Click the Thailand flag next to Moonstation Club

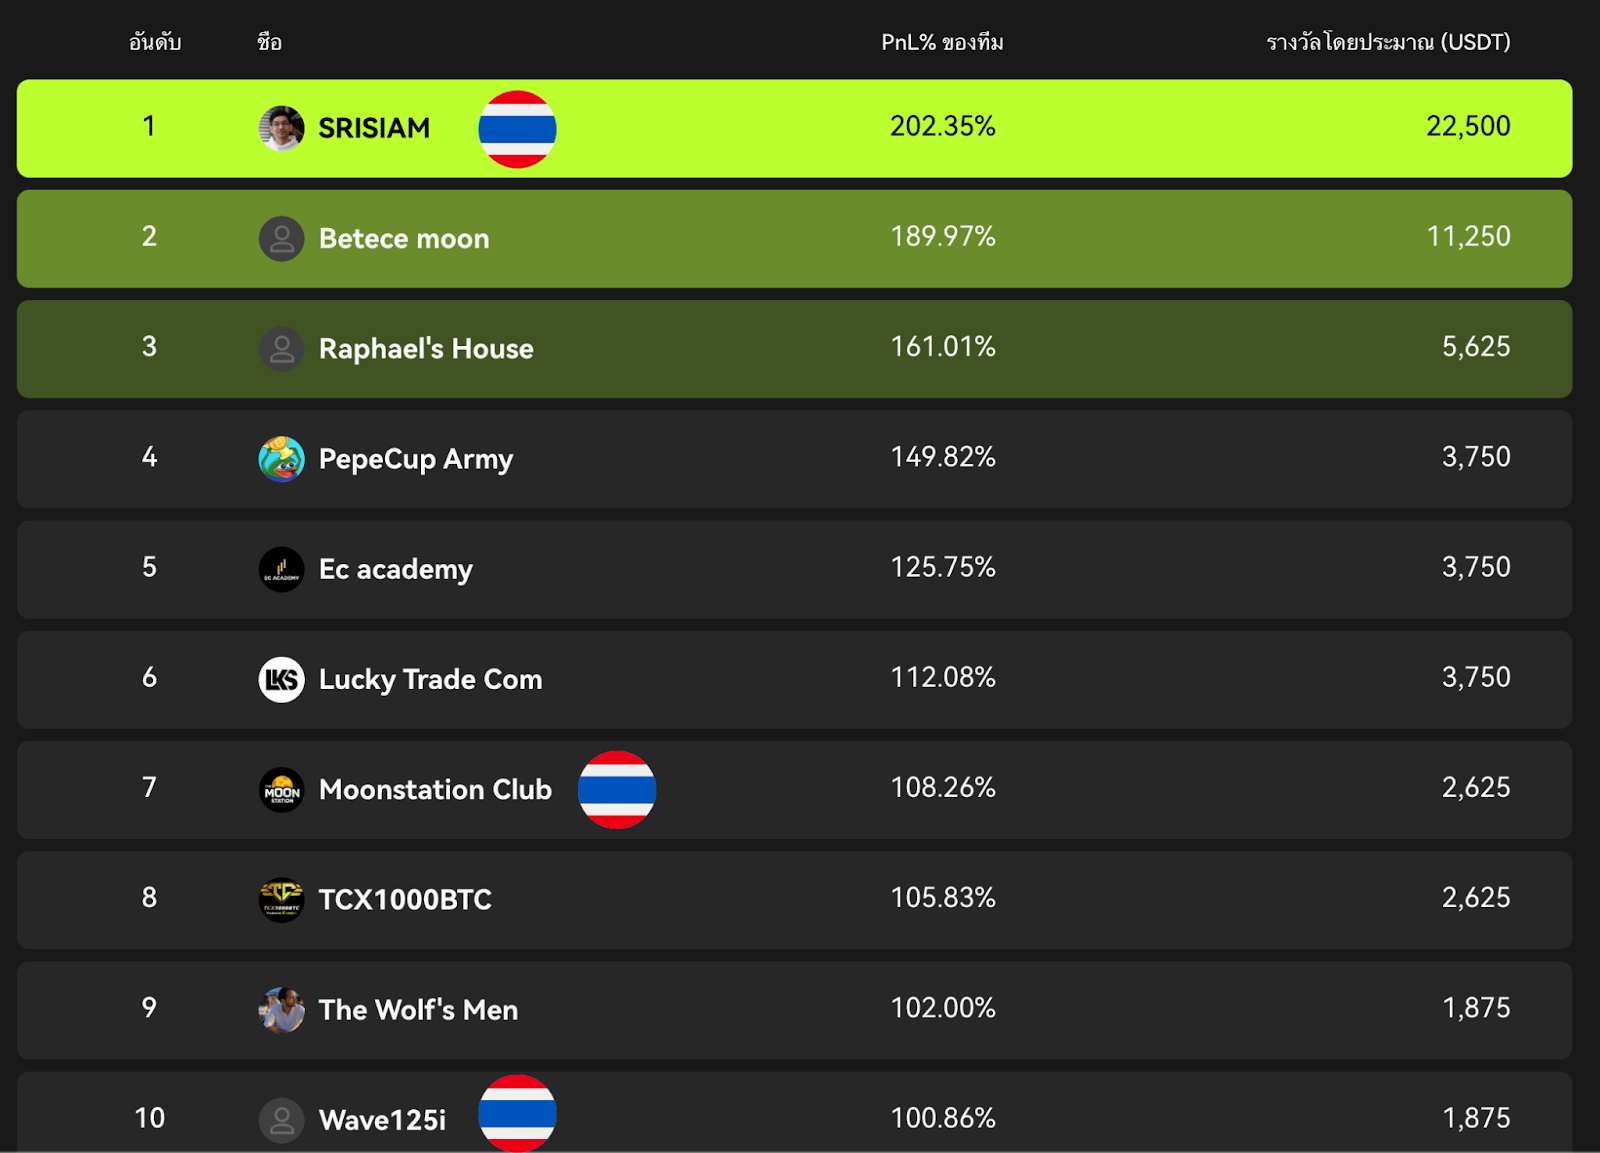(x=617, y=790)
